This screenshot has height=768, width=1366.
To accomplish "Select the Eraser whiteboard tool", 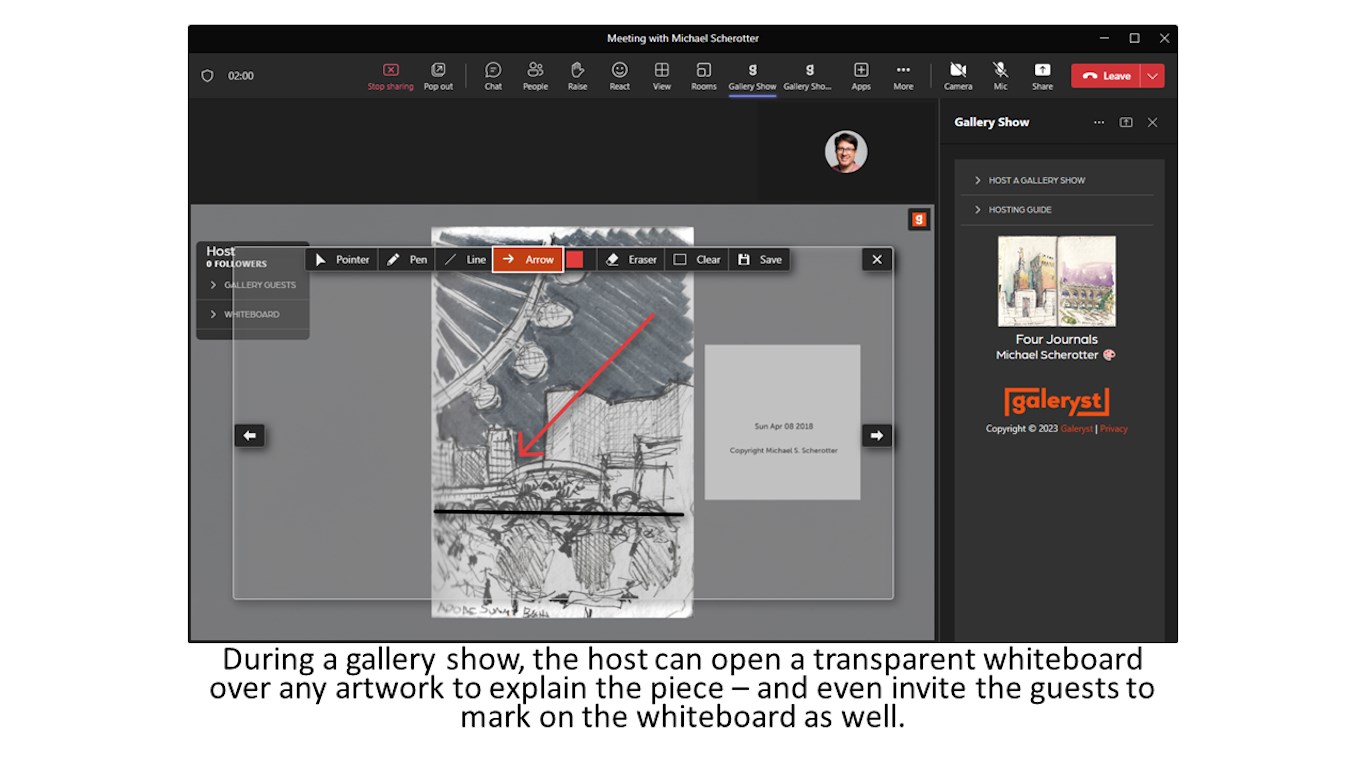I will (632, 260).
